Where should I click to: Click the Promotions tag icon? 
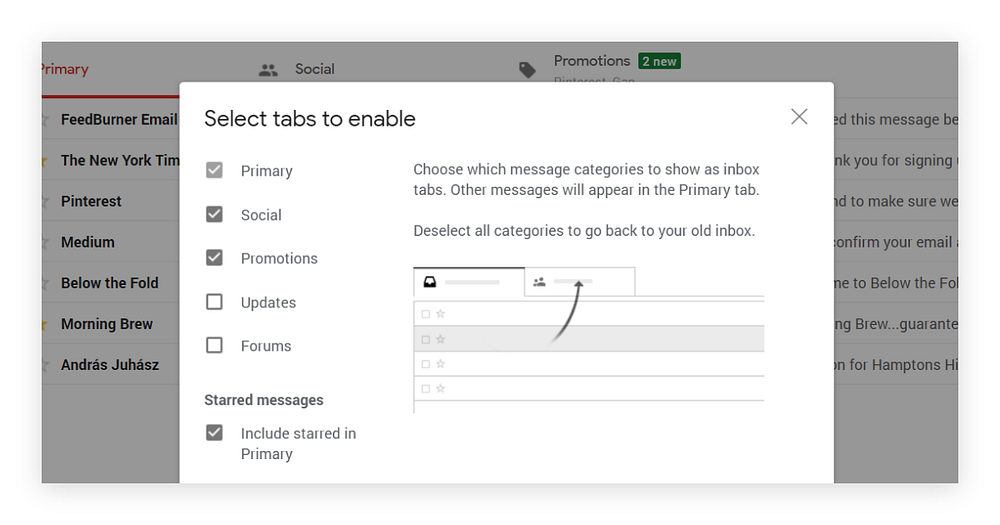(x=527, y=70)
